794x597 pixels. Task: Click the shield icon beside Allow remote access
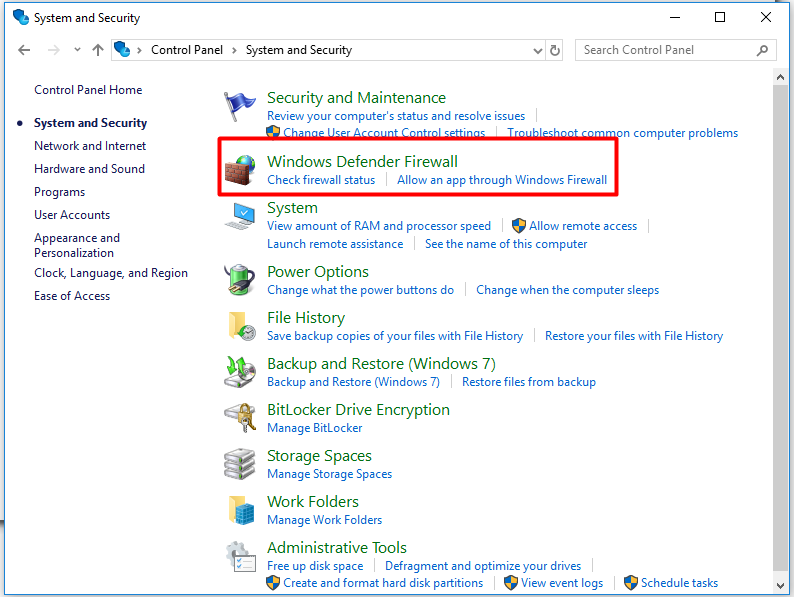click(x=519, y=225)
